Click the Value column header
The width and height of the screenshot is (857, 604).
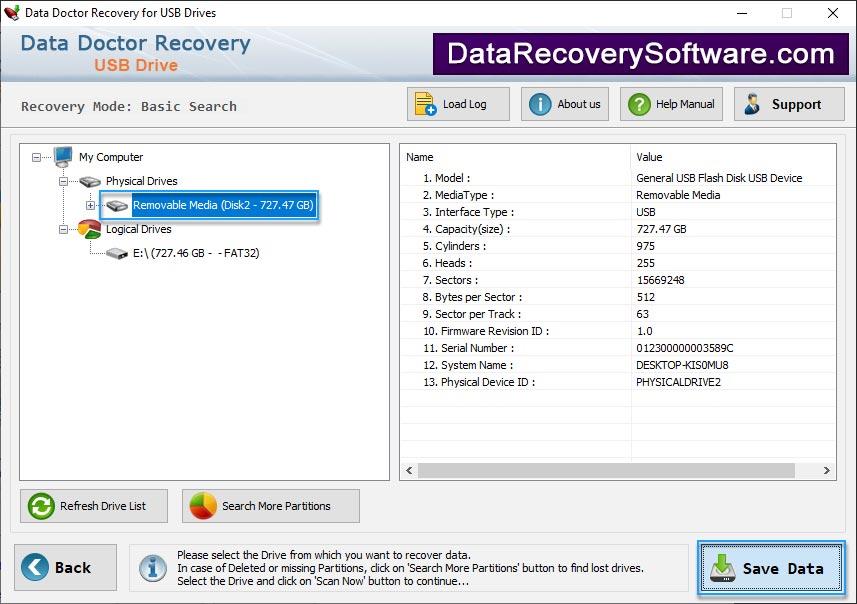733,157
